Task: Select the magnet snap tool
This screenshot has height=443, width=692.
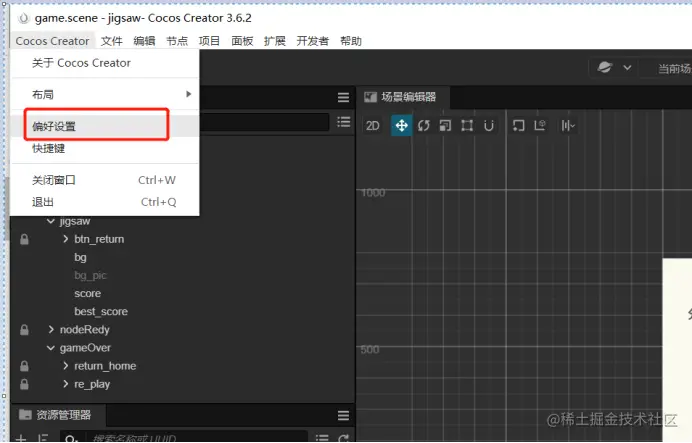Action: coord(489,126)
